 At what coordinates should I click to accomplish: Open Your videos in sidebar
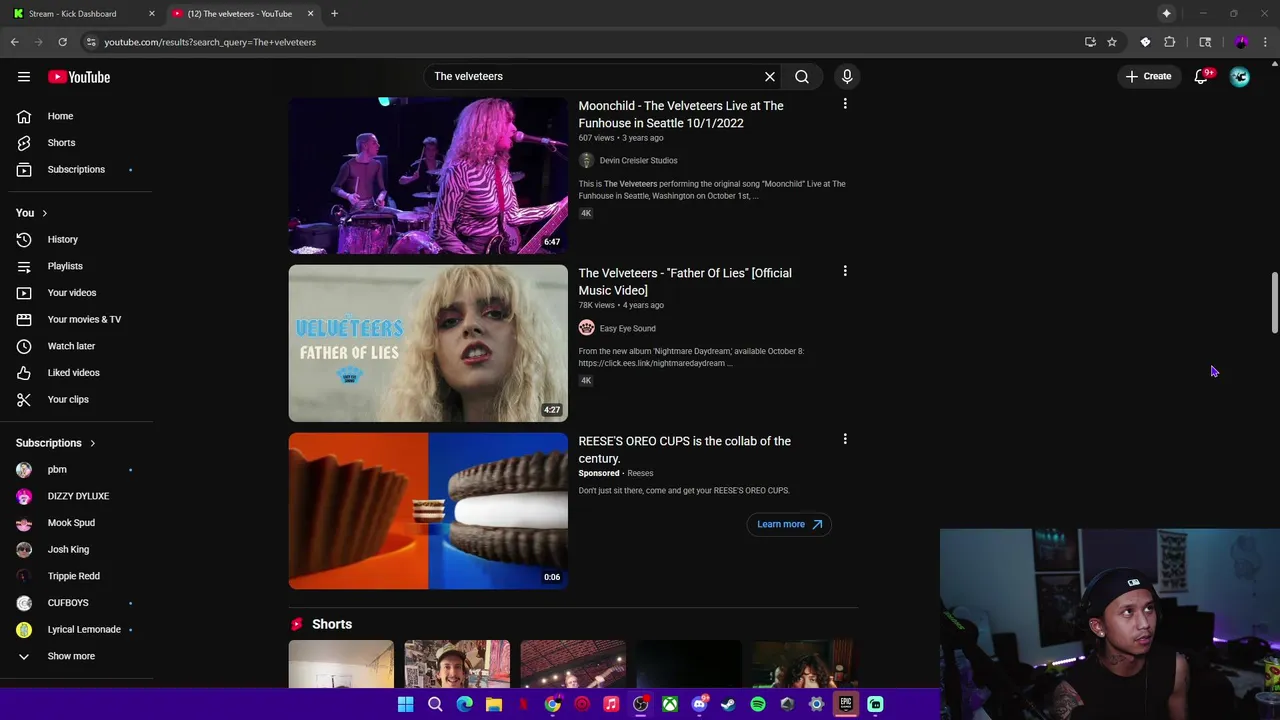[x=76, y=293]
